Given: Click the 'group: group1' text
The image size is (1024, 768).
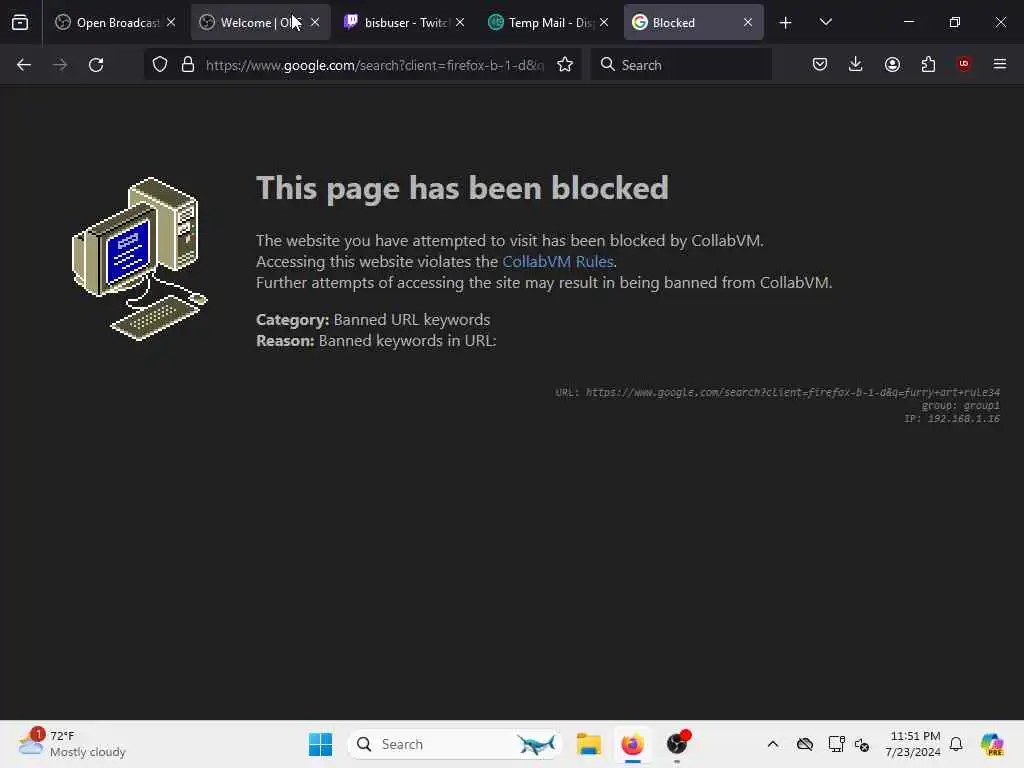Looking at the screenshot, I should (961, 406).
